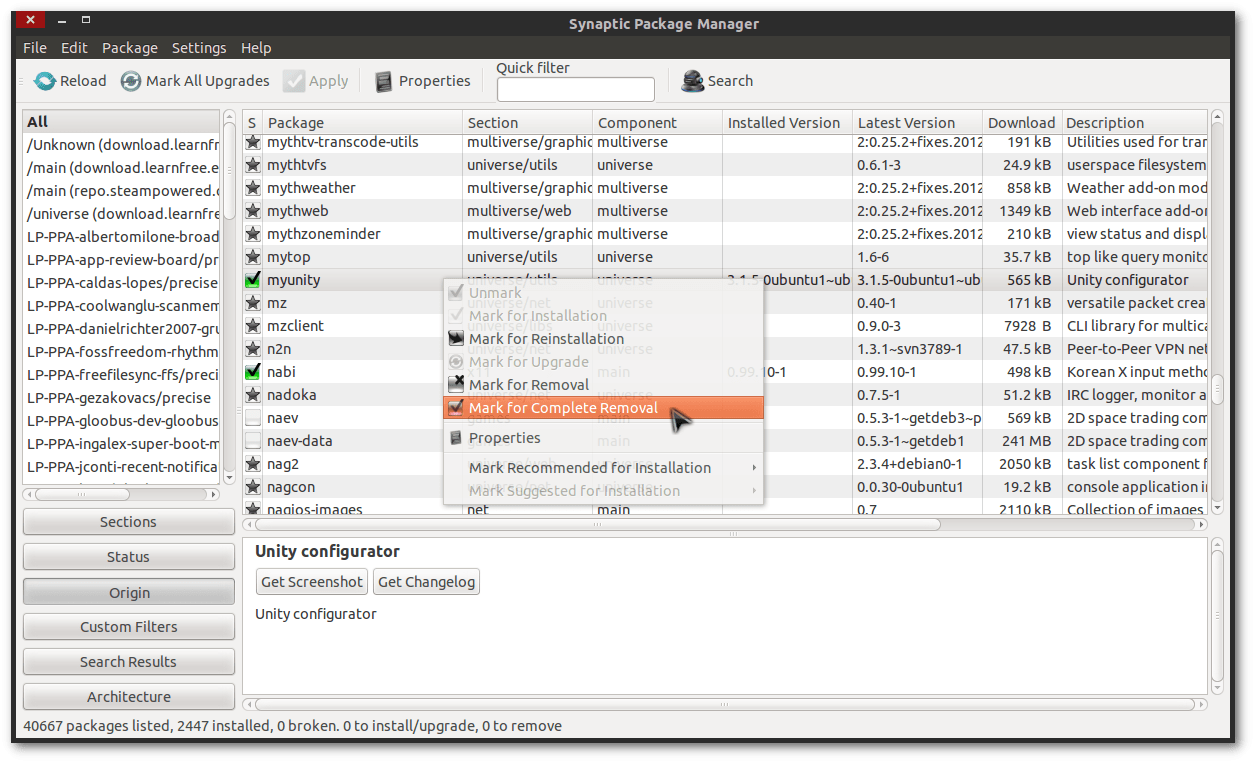Image resolution: width=1254 pixels, height=762 pixels.
Task: Click status star icon for mythzoneminder
Action: coord(253,234)
